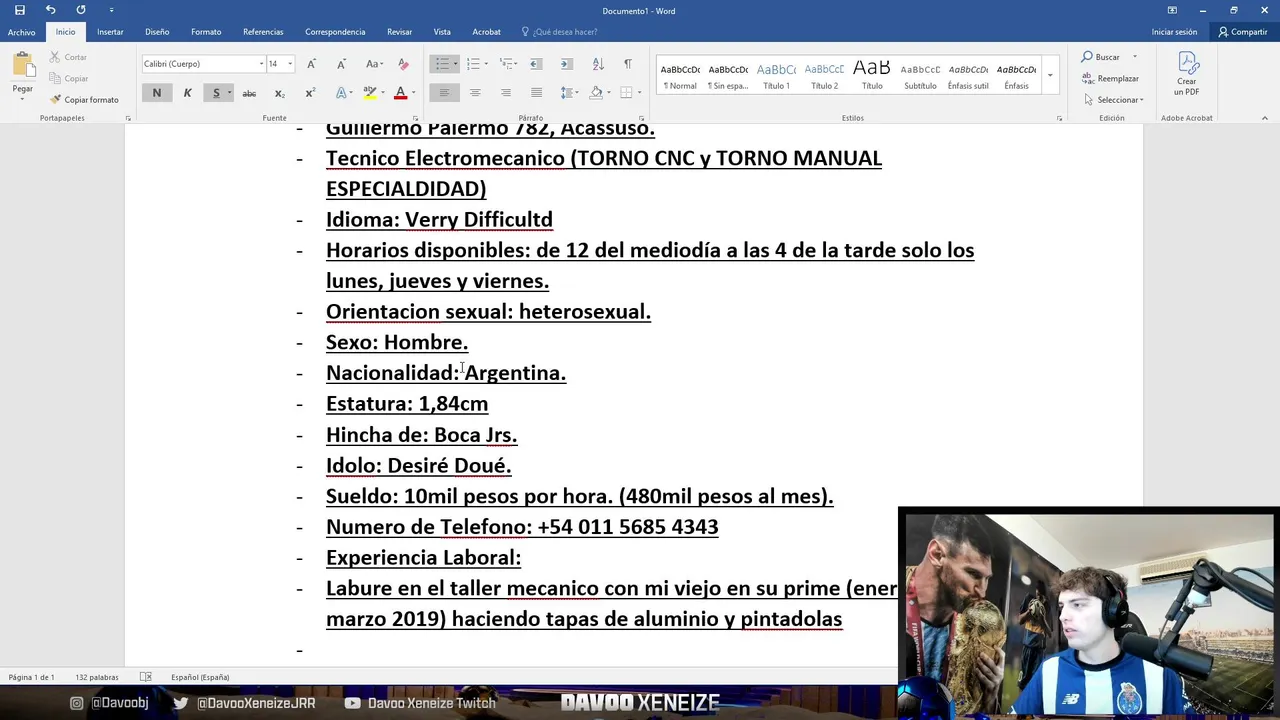Show paragraph marks with pilcrow icon

628,64
